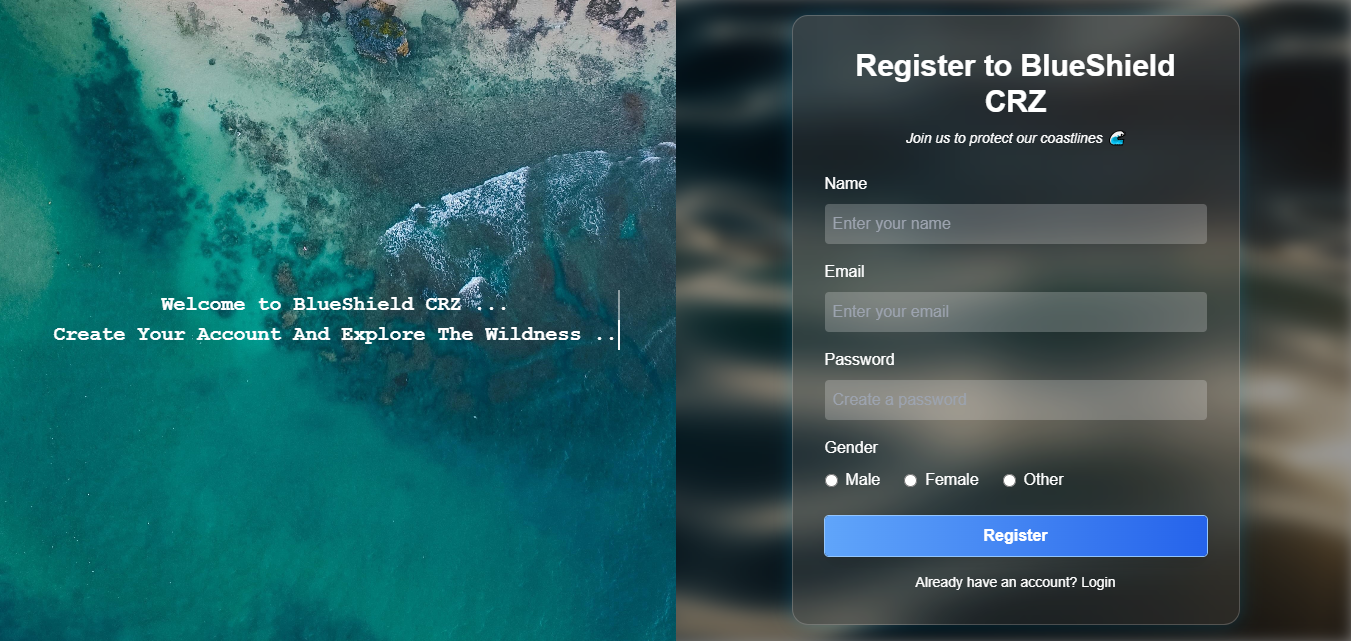Focus the Enter your name field

(x=1015, y=224)
